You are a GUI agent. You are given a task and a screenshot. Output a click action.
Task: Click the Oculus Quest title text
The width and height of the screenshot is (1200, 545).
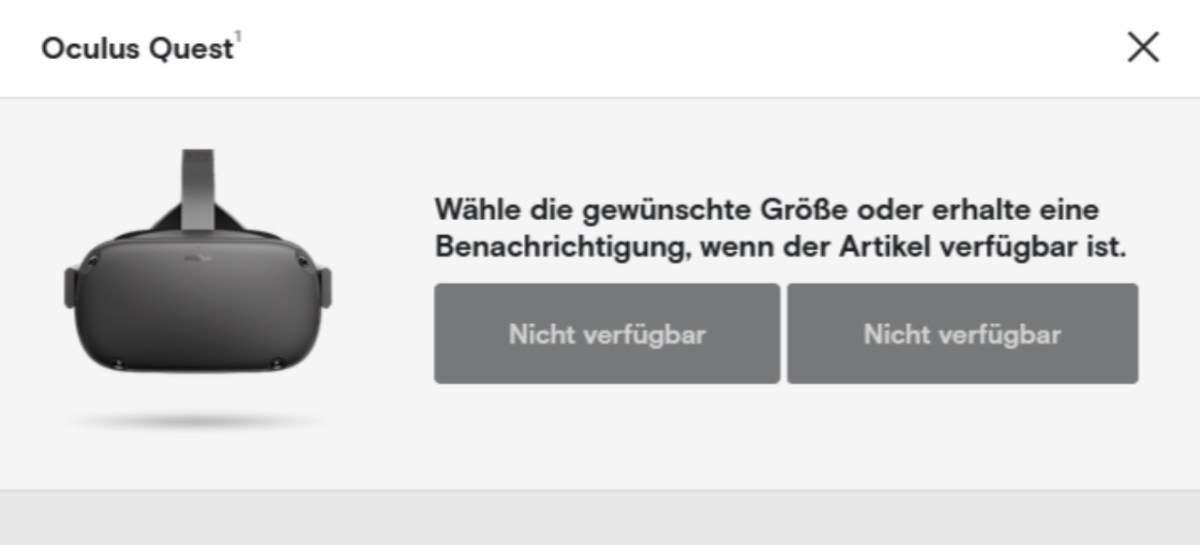pyautogui.click(x=137, y=49)
